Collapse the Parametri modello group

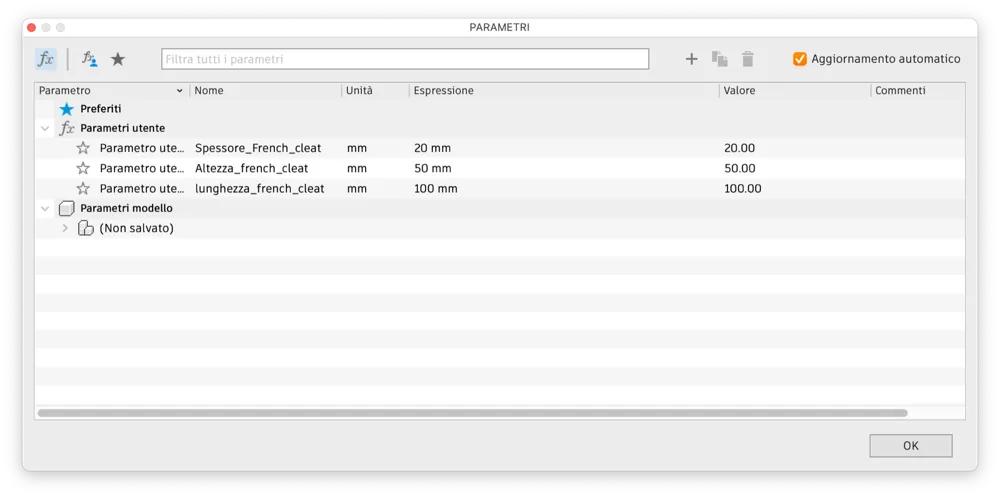click(45, 208)
